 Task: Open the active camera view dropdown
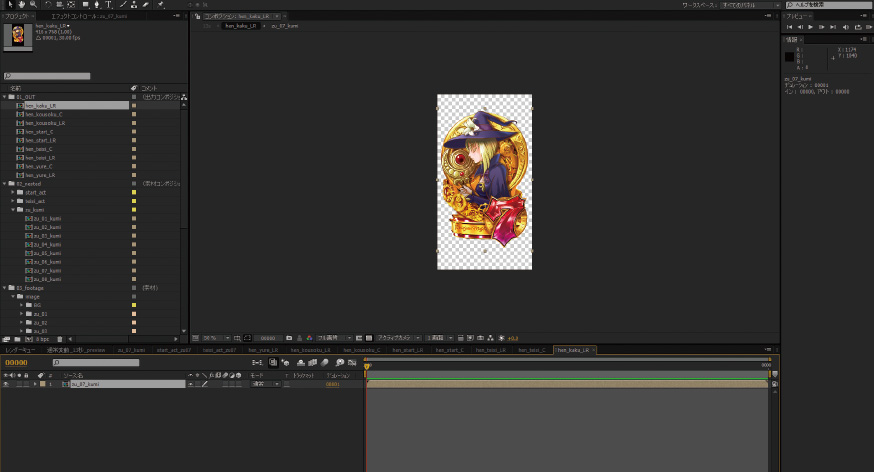click(x=399, y=338)
